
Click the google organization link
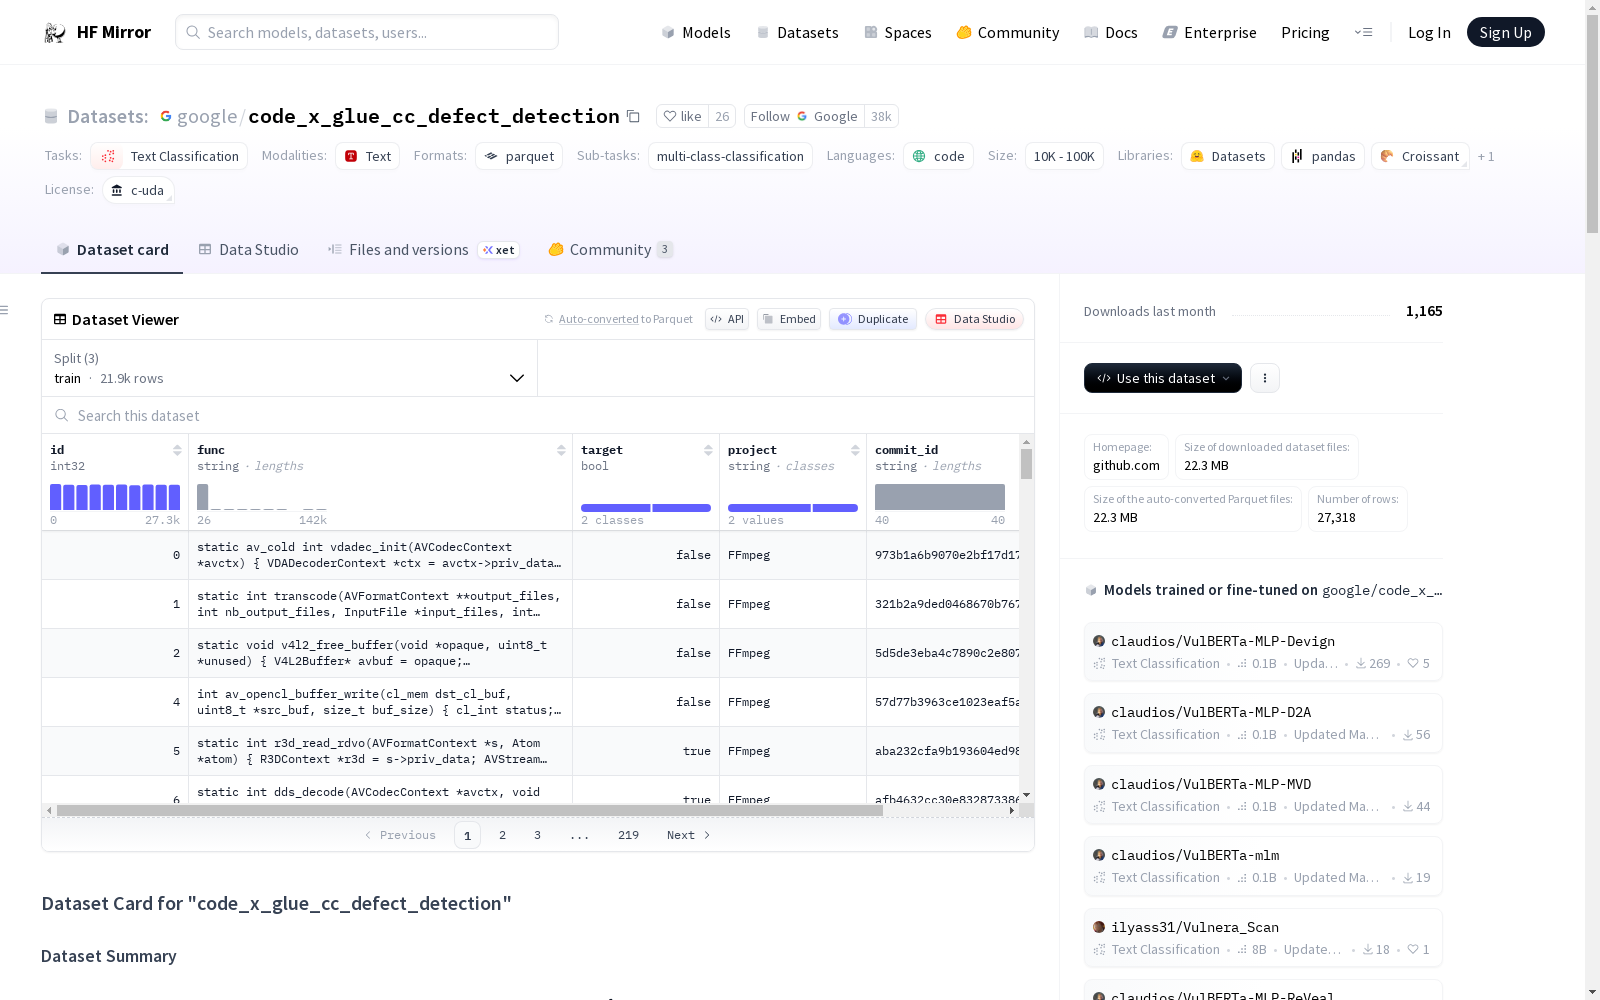(x=207, y=117)
